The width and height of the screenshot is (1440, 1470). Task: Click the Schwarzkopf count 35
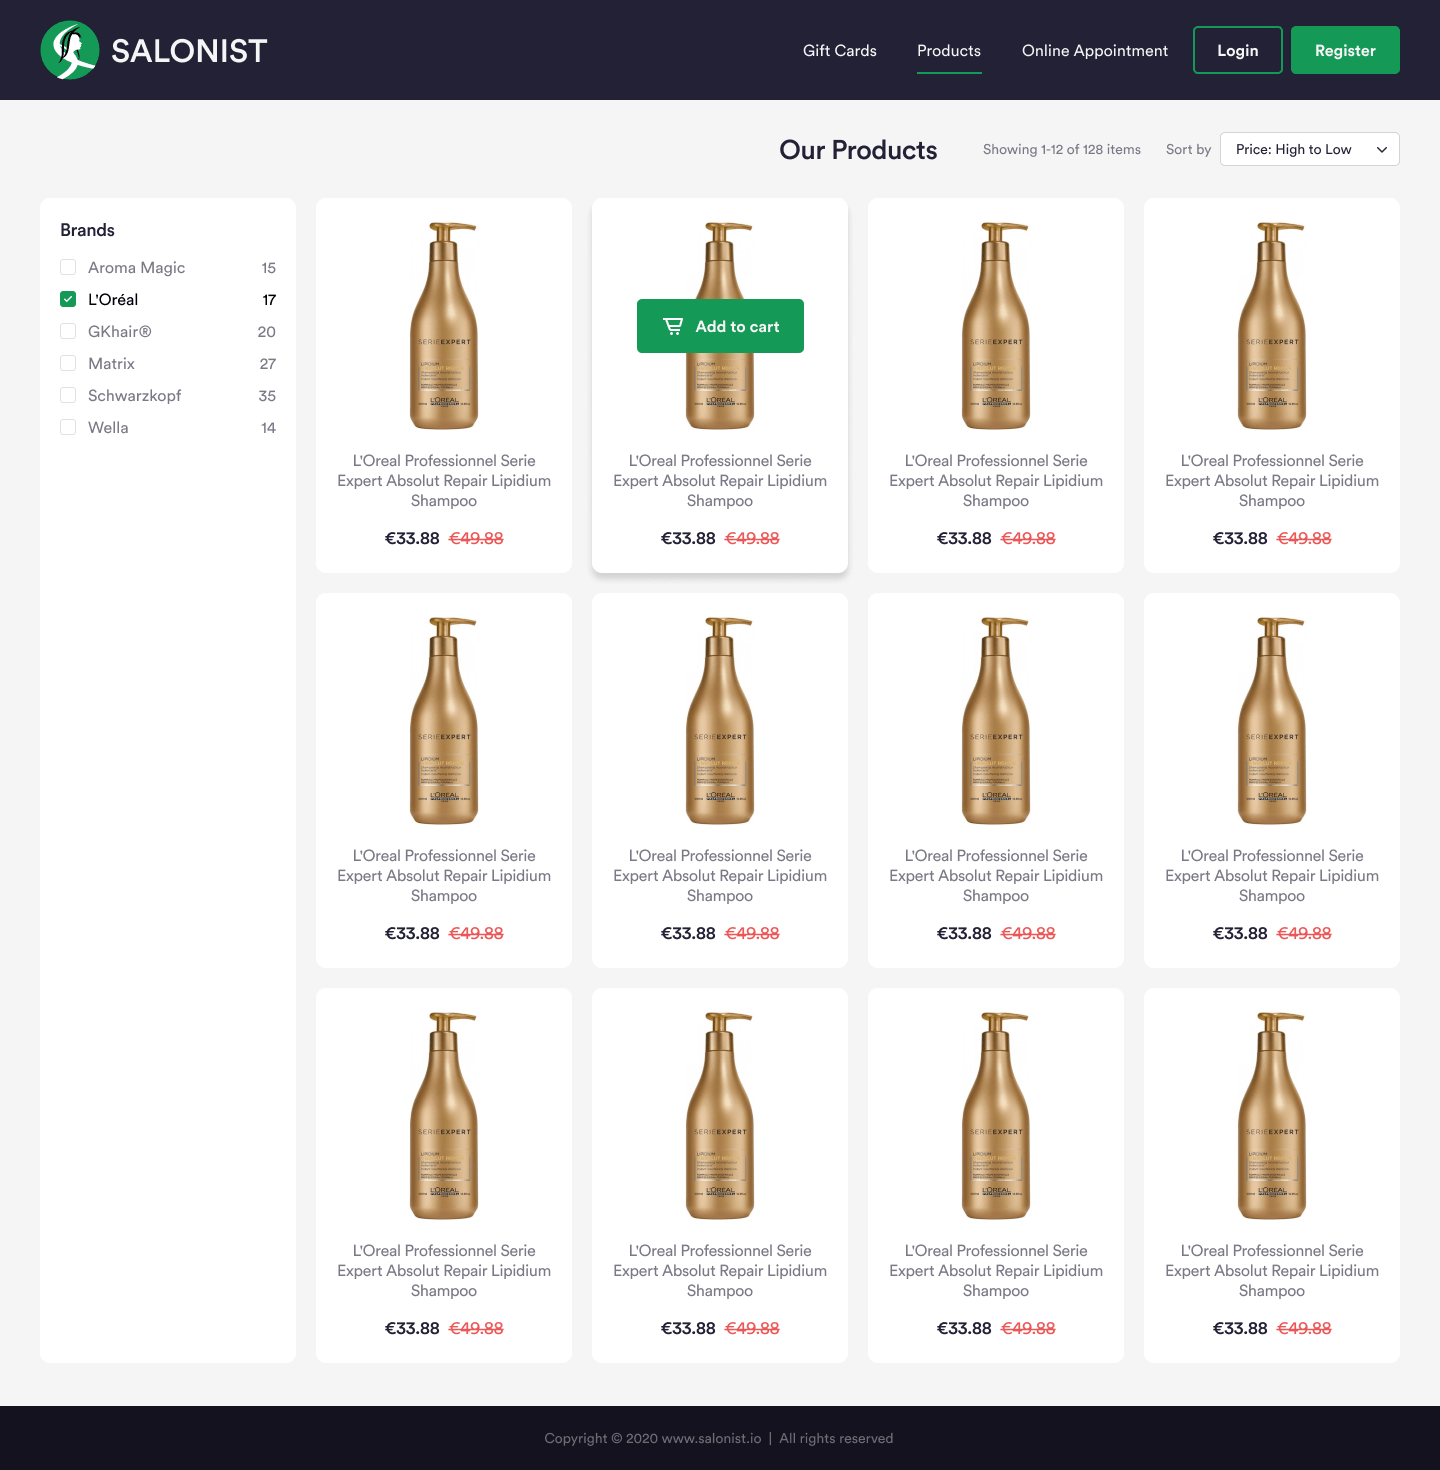[x=267, y=395]
